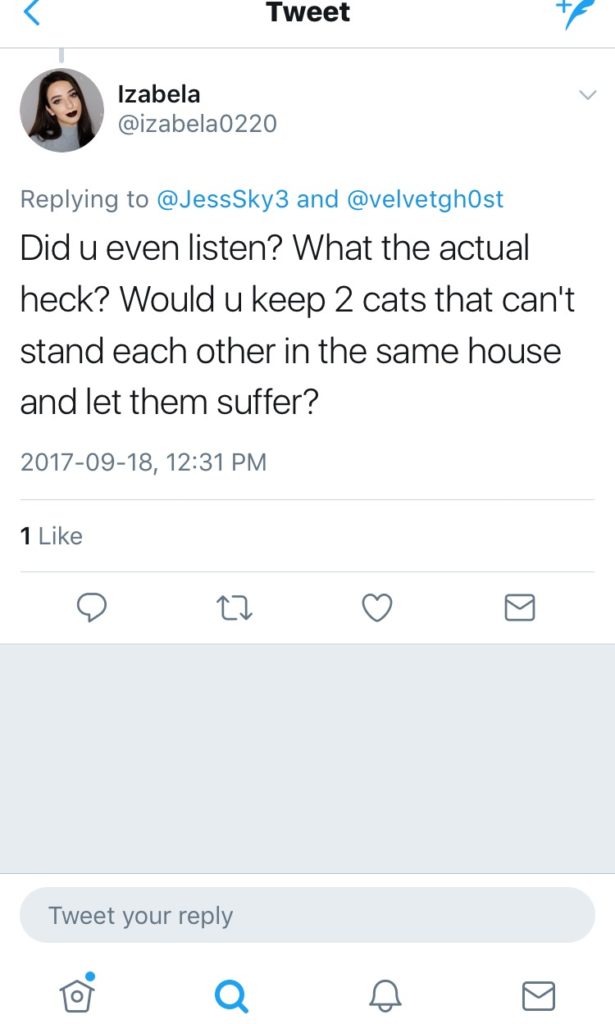Image resolution: width=615 pixels, height=1024 pixels.
Task: Tap the back arrow icon
Action: (x=33, y=13)
